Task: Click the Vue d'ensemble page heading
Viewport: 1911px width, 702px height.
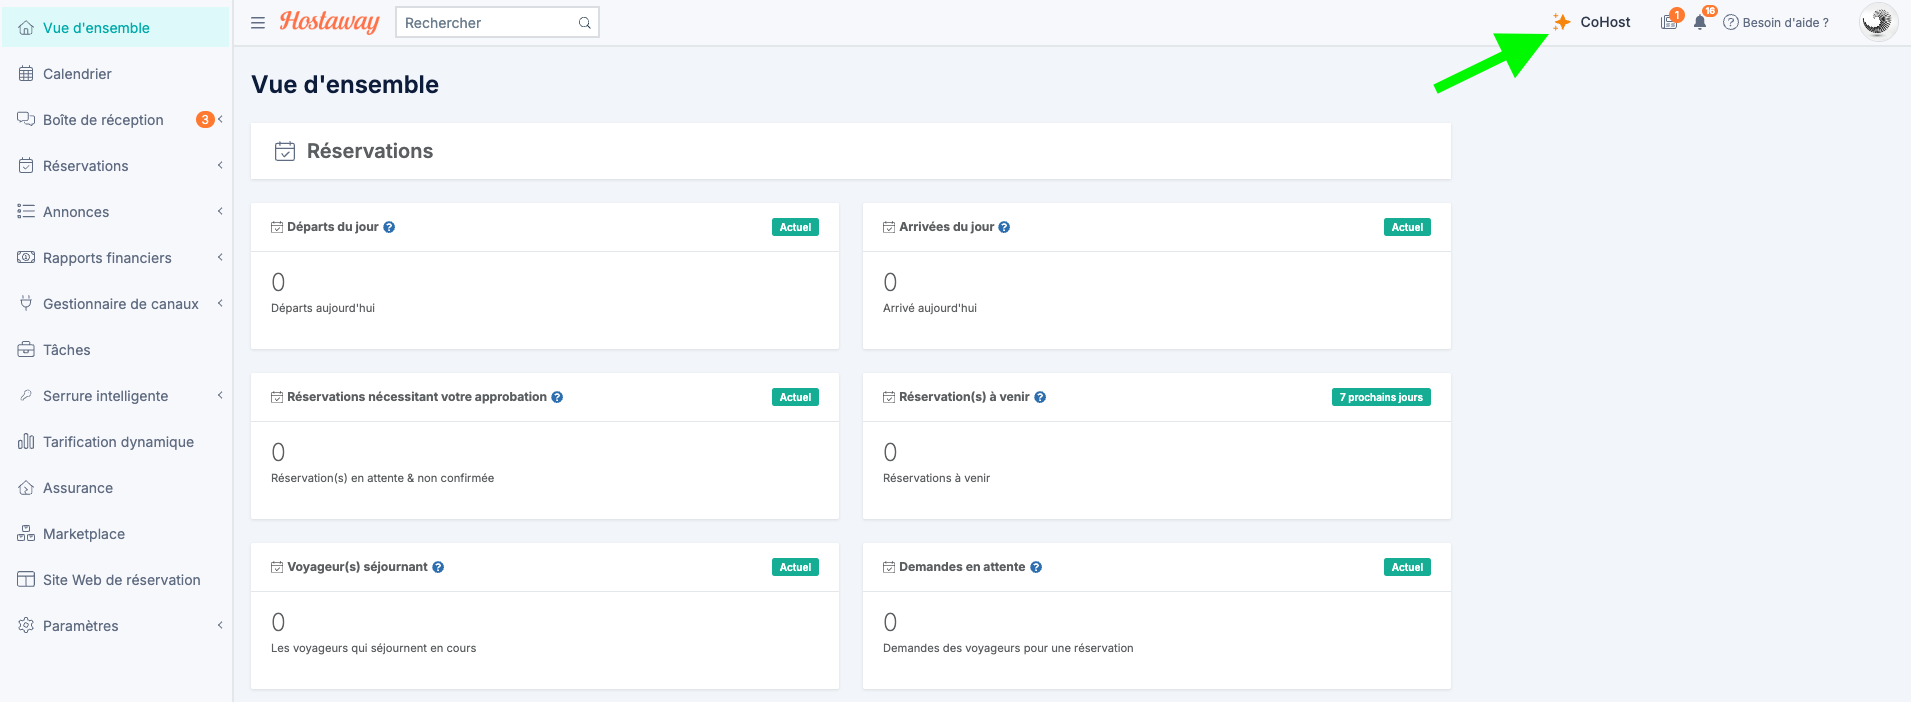Action: point(345,84)
